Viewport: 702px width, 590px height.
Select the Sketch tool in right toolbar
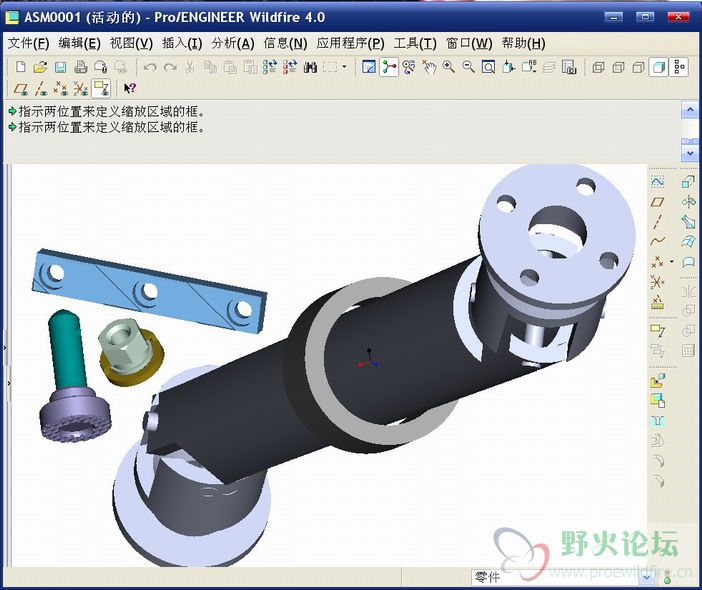(657, 182)
